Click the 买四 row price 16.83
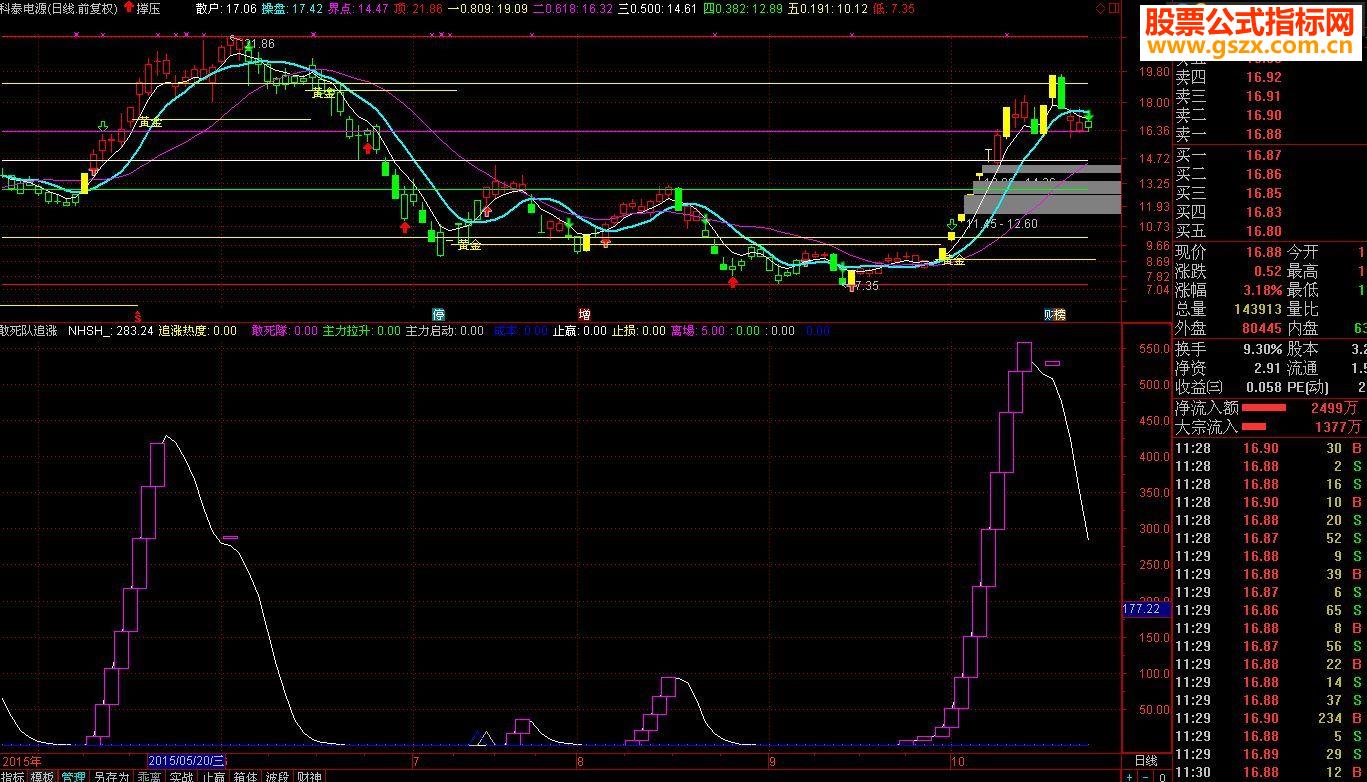Viewport: 1367px width, 782px height. click(x=1262, y=213)
